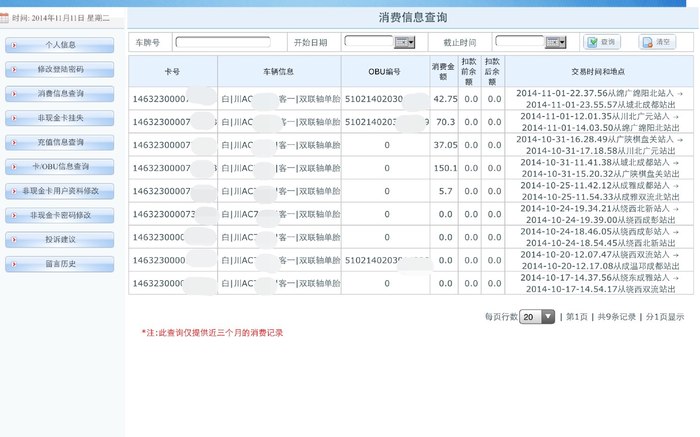Open 留言历史 in the sidebar
Viewport: 700px width, 437px height.
pyautogui.click(x=60, y=264)
